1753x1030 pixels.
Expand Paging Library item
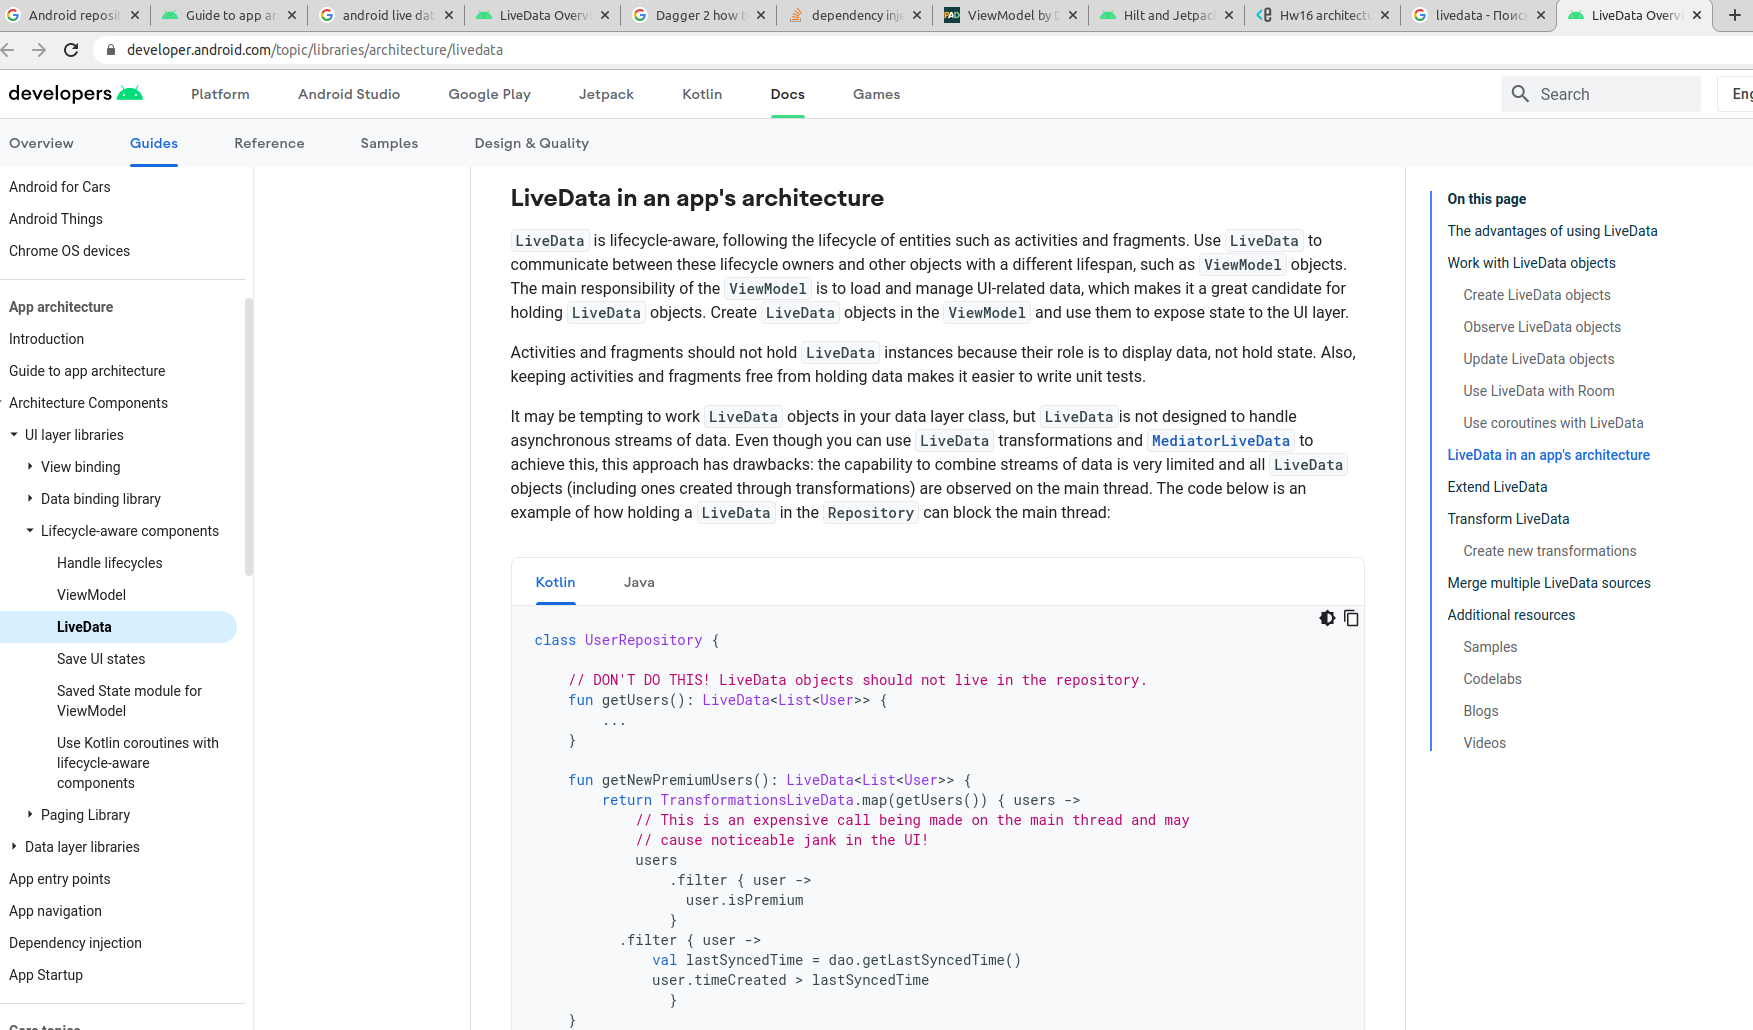click(x=30, y=815)
